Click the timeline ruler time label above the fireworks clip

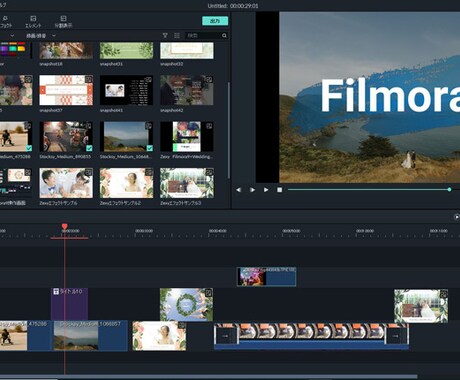pyautogui.click(x=291, y=231)
